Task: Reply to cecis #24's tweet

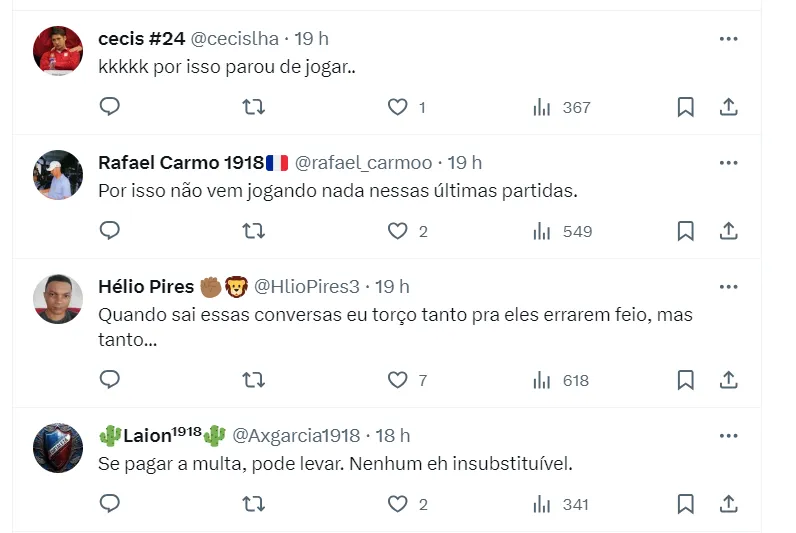Action: coord(110,107)
